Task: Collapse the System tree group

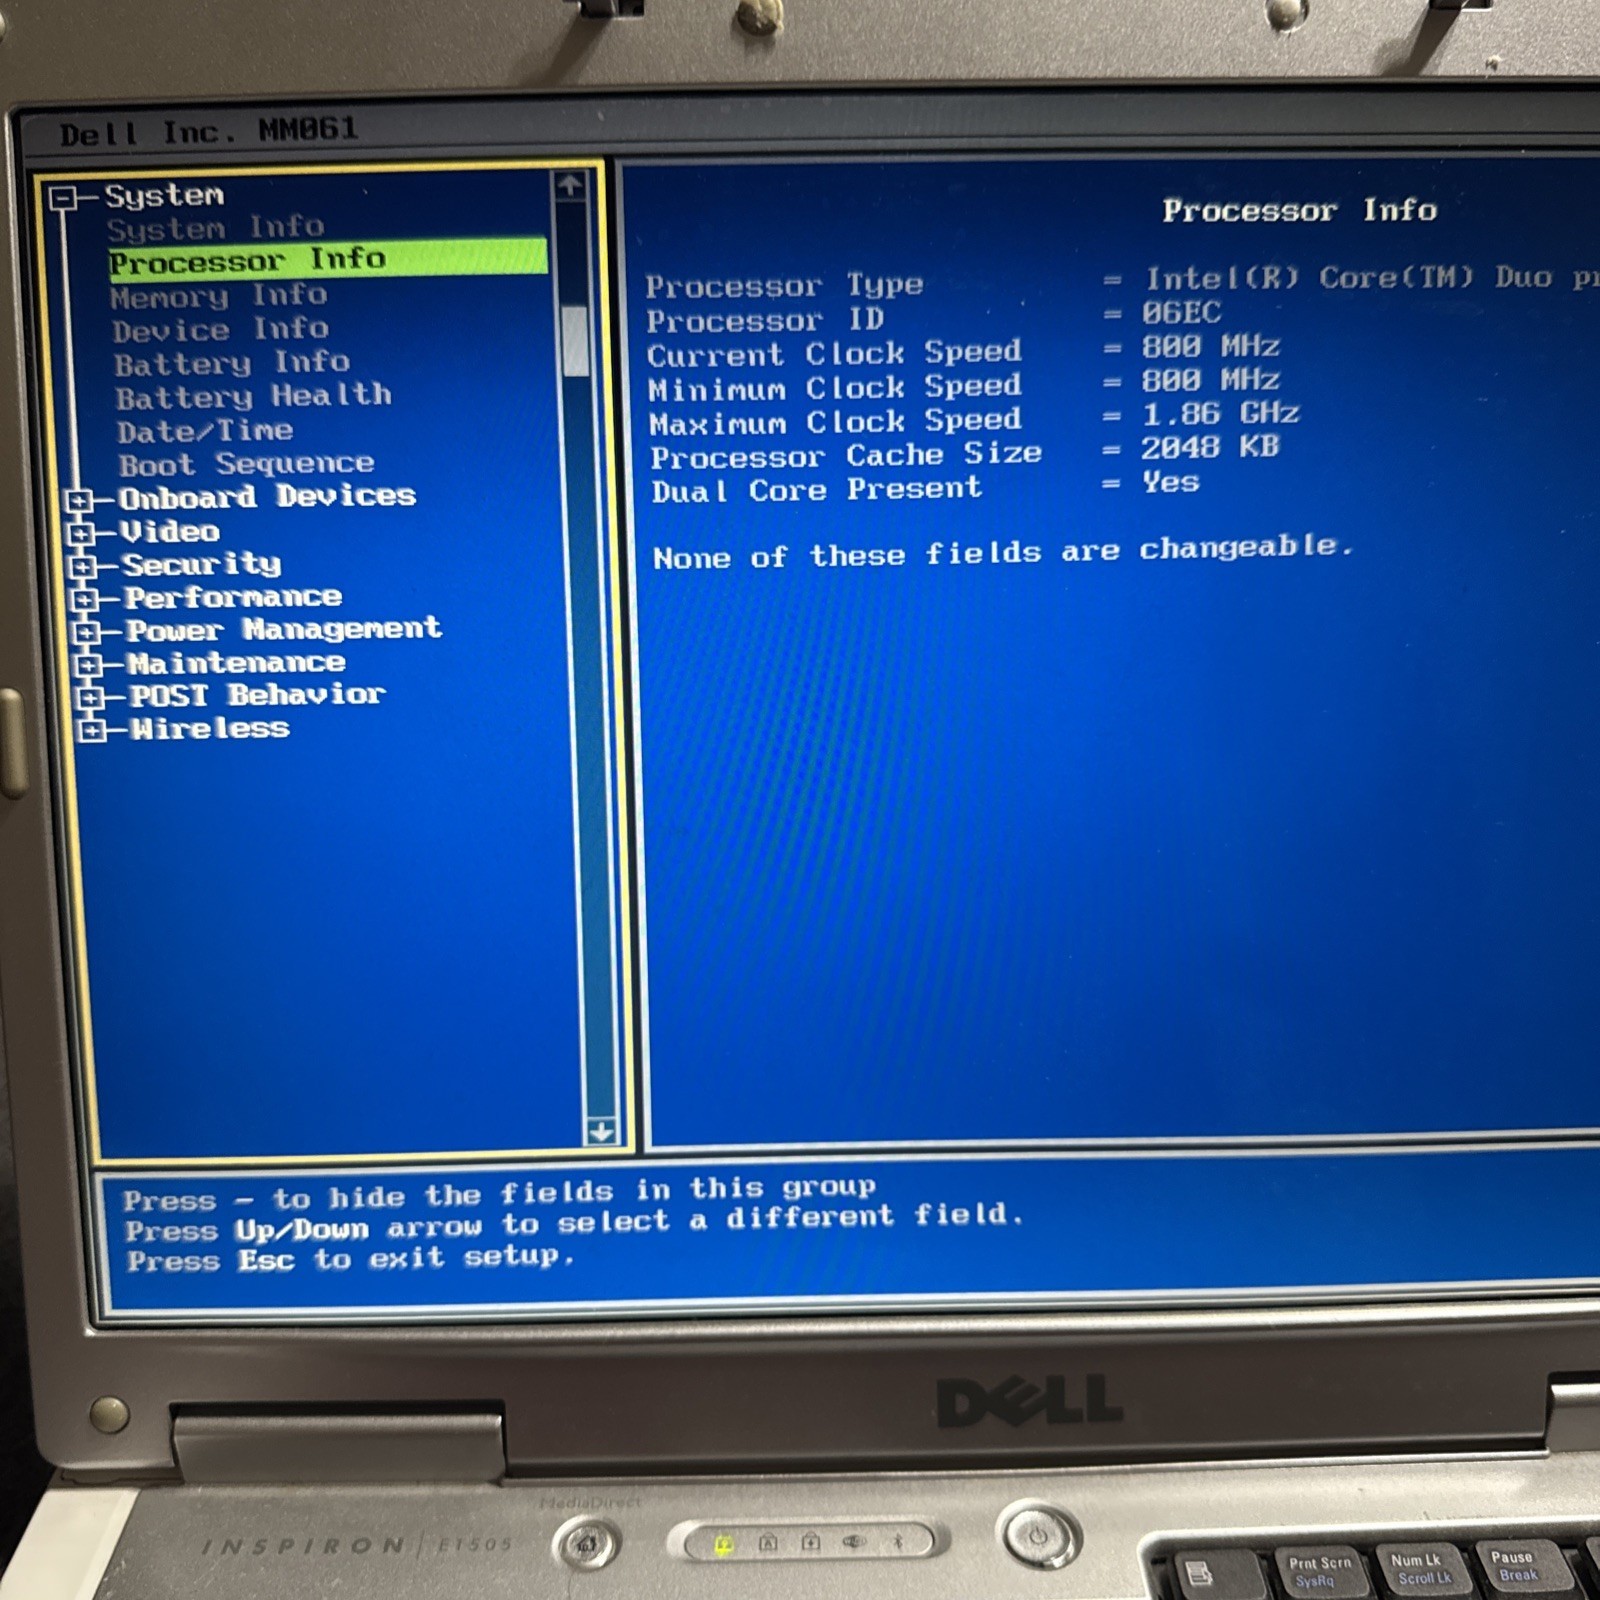Action: 63,198
